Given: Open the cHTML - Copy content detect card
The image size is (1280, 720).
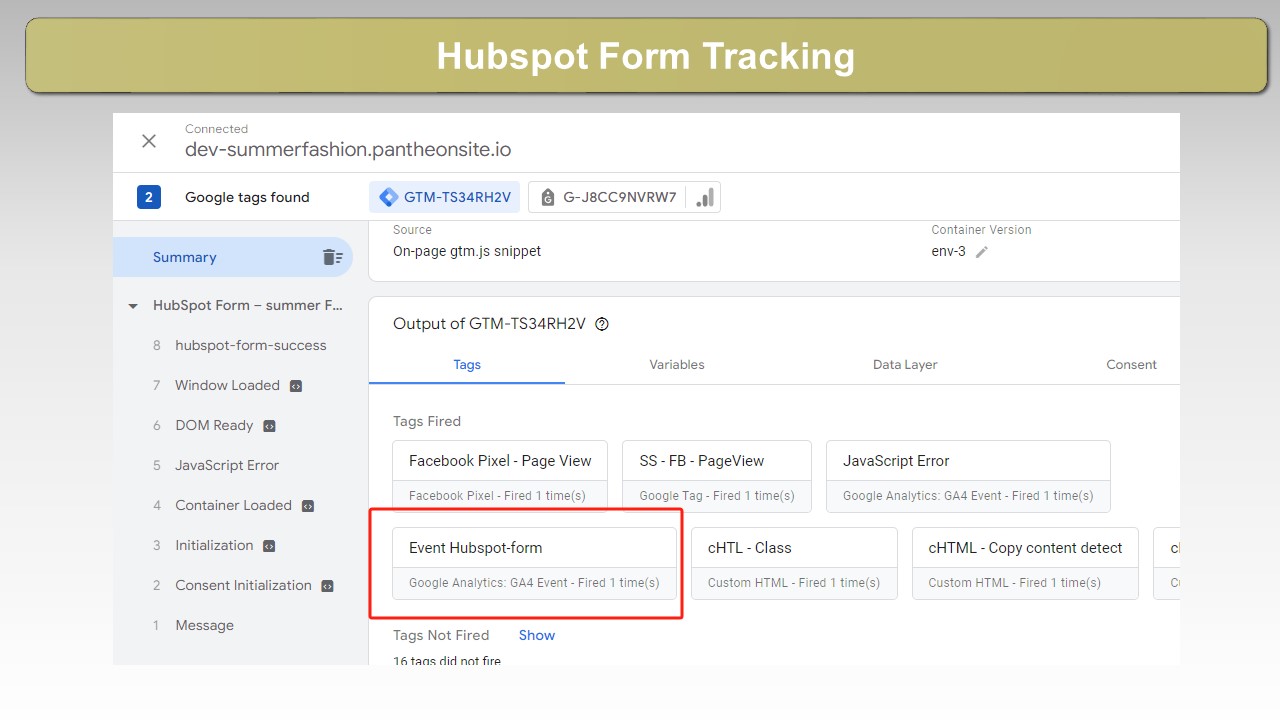Looking at the screenshot, I should pos(1025,563).
